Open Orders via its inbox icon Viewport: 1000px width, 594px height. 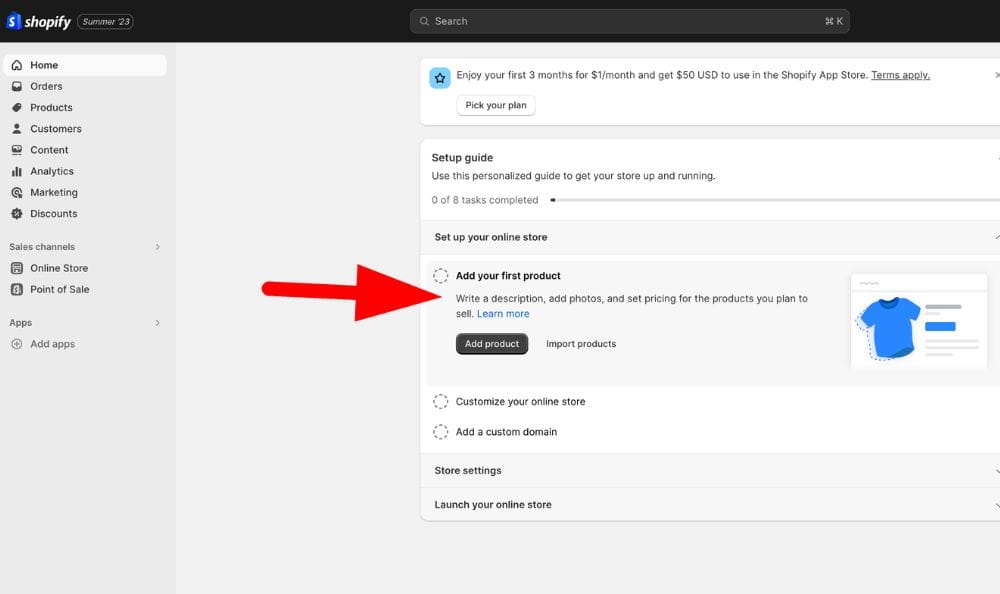point(16,86)
